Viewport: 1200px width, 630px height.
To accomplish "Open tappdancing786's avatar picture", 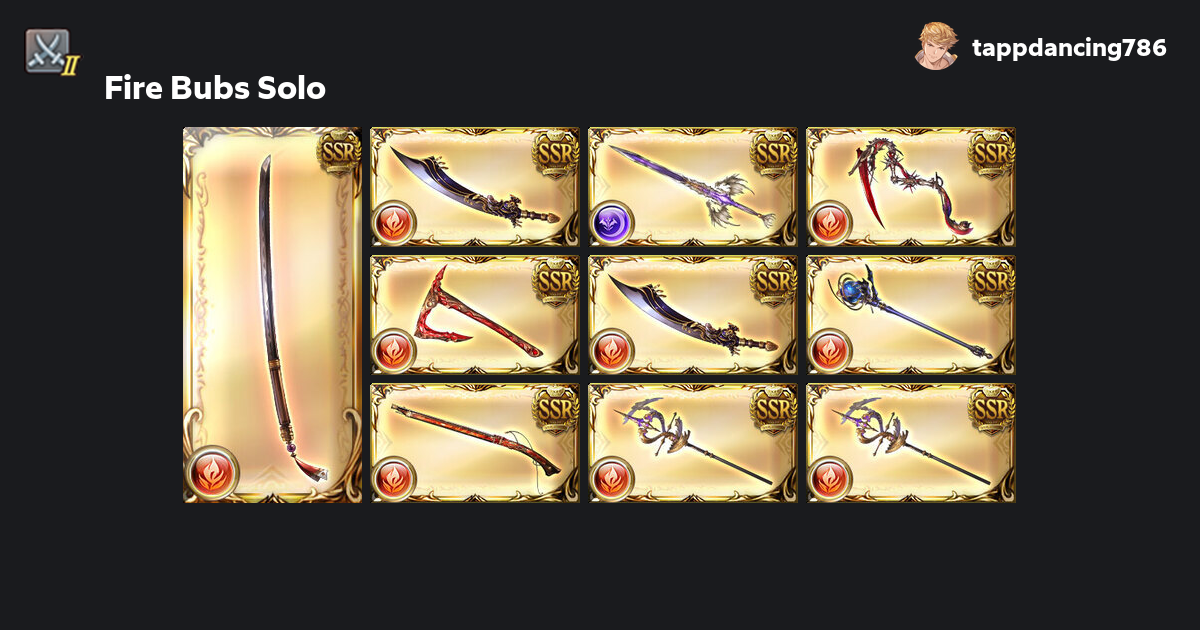I will (937, 47).
